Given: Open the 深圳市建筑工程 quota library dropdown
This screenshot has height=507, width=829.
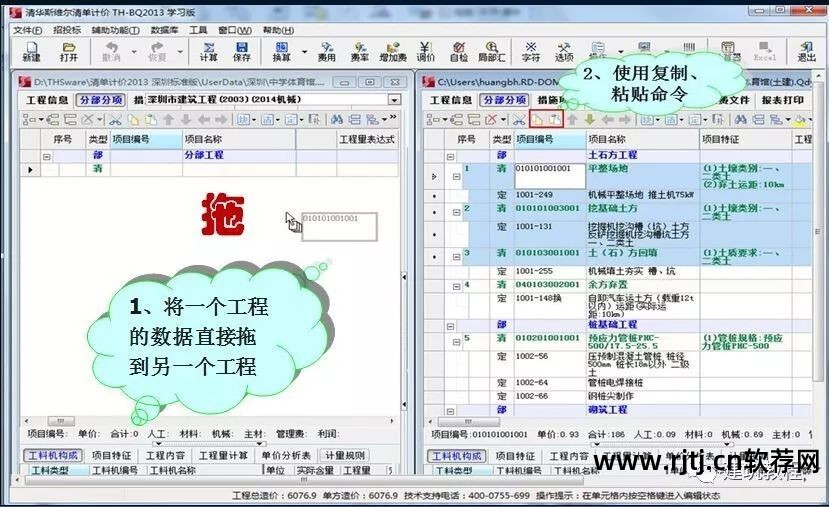Looking at the screenshot, I should [394, 100].
